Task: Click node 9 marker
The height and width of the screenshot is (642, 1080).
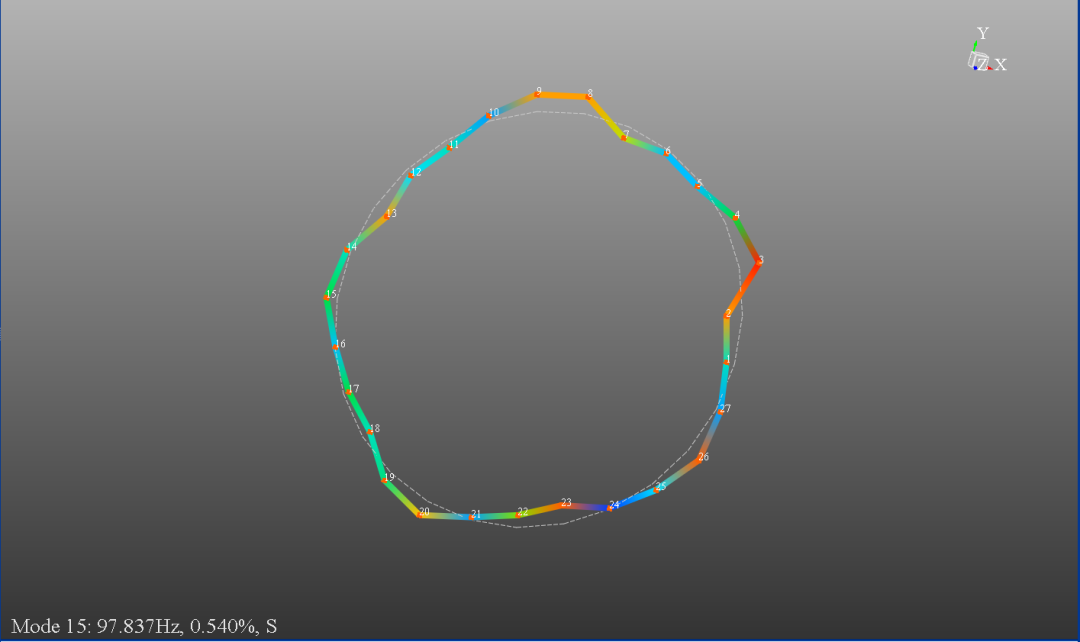Action: coord(537,93)
